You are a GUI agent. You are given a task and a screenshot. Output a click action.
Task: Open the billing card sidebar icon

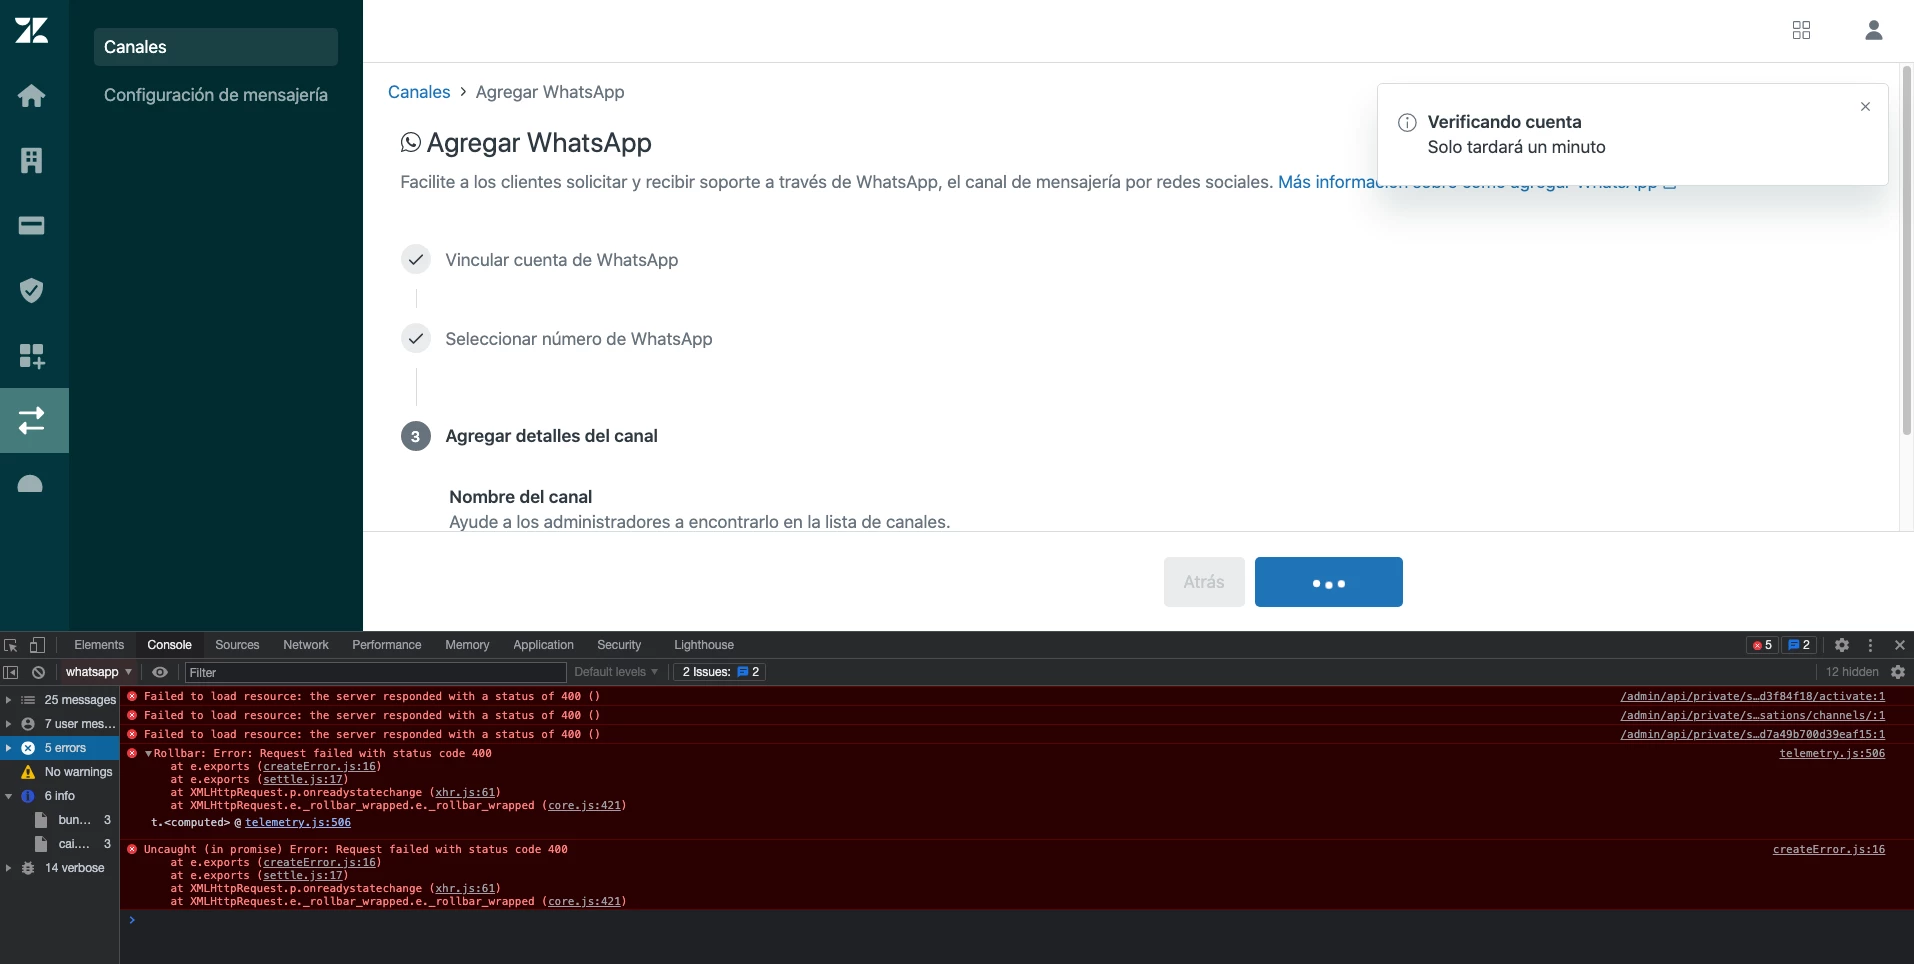click(32, 225)
